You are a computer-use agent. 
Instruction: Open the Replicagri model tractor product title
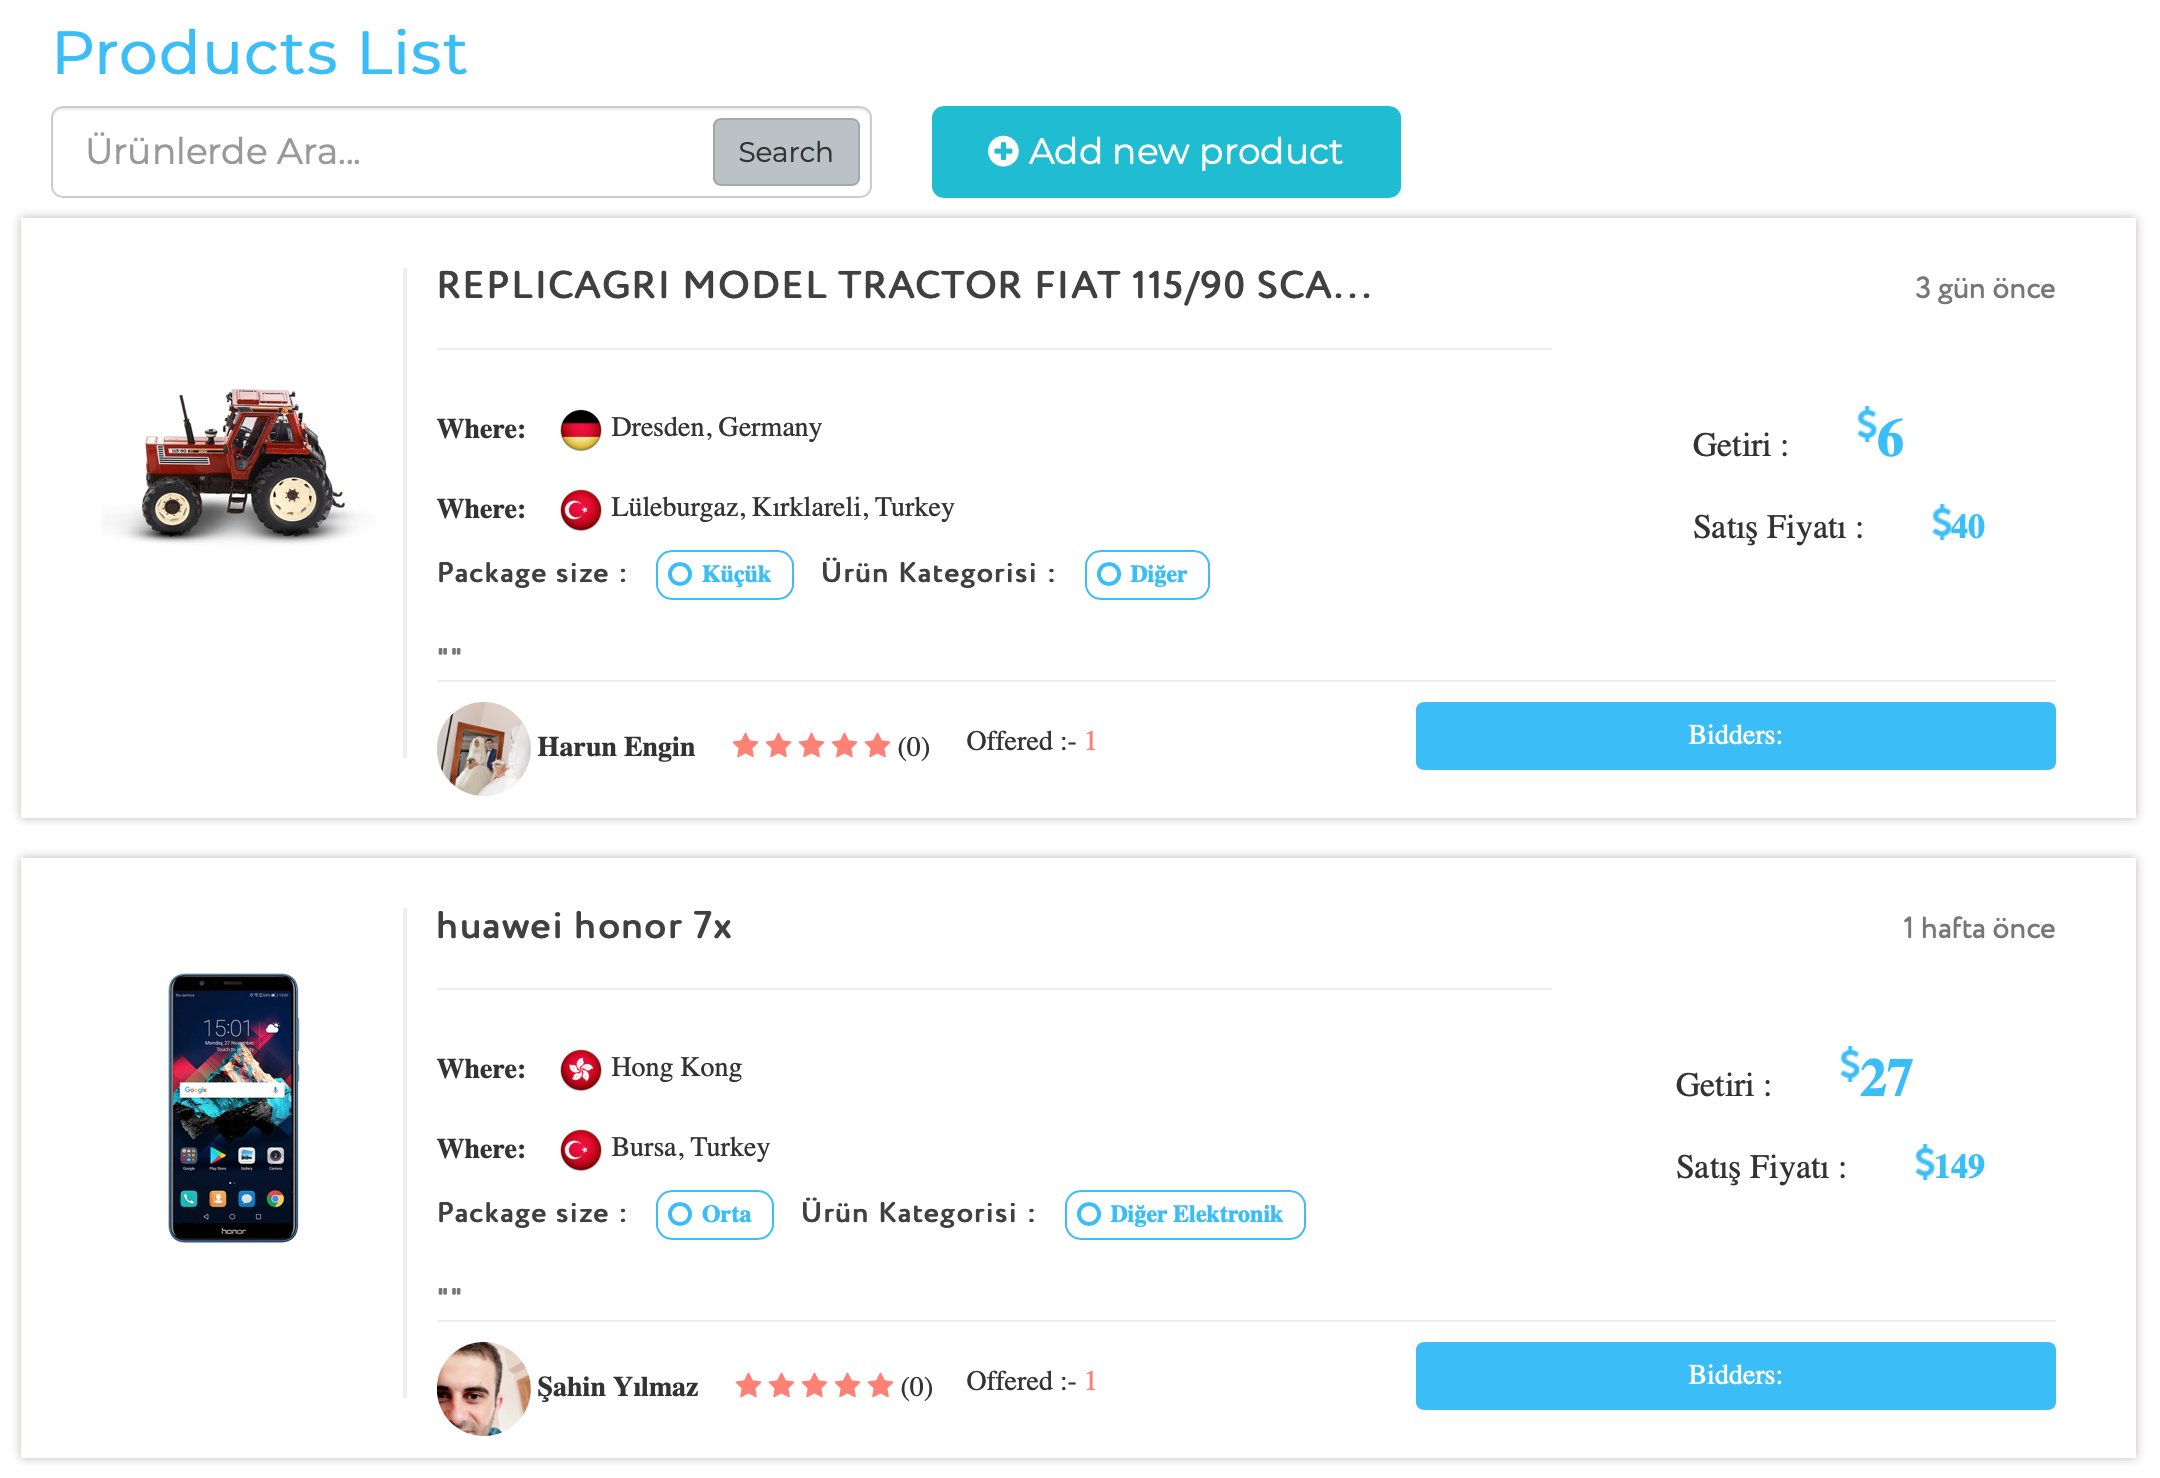click(x=903, y=286)
